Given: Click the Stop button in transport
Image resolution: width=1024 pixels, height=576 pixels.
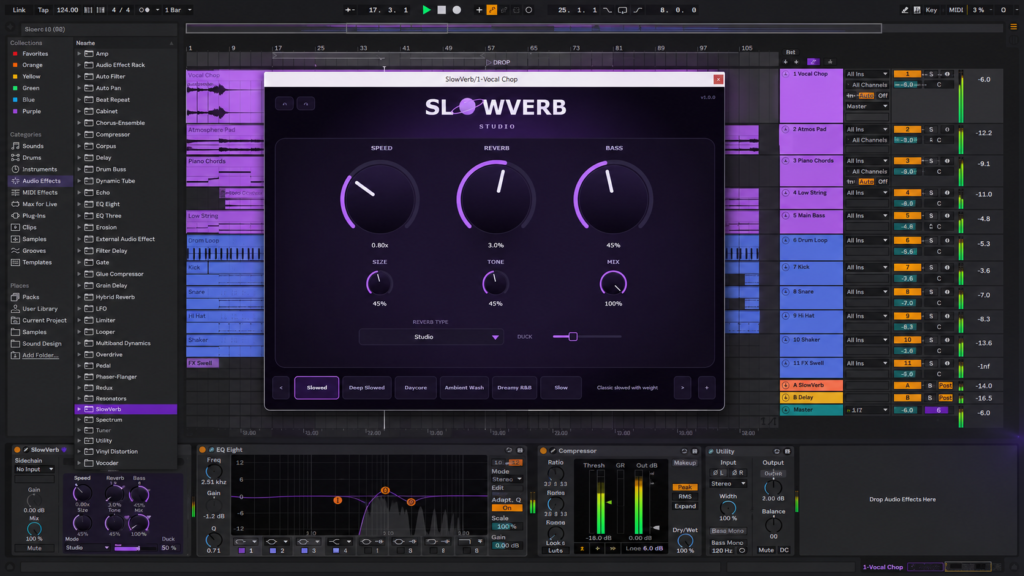Looking at the screenshot, I should point(441,10).
